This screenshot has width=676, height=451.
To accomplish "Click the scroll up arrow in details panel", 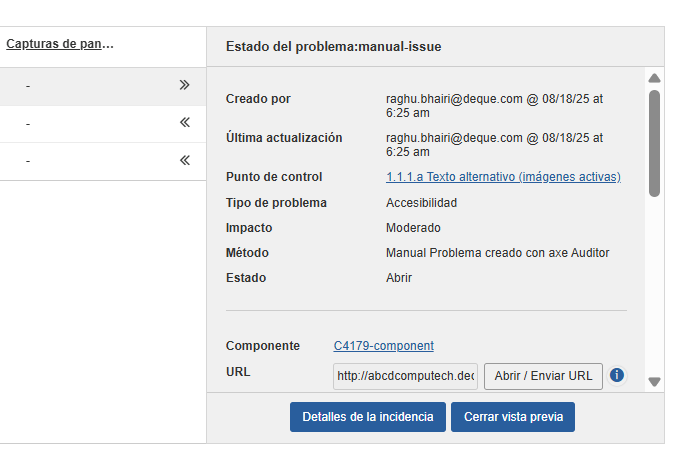I will pos(654,78).
